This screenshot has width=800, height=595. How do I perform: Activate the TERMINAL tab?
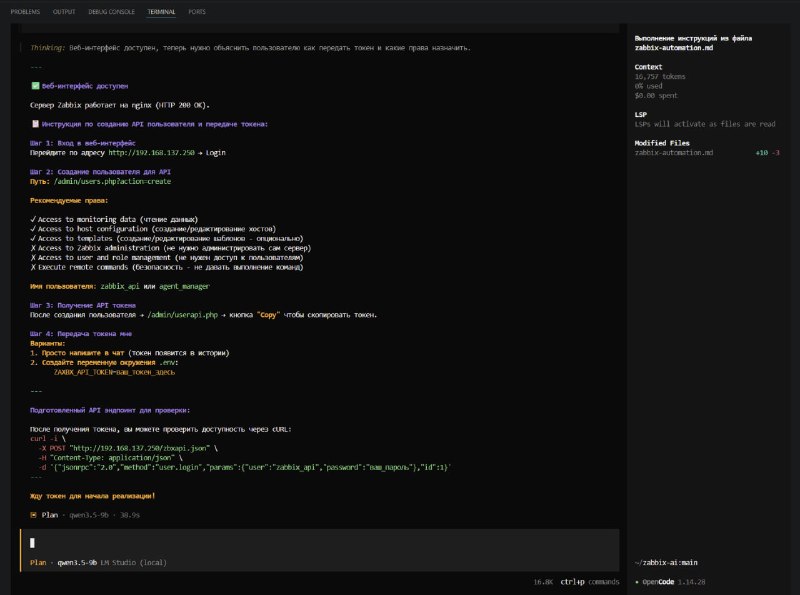tap(161, 12)
